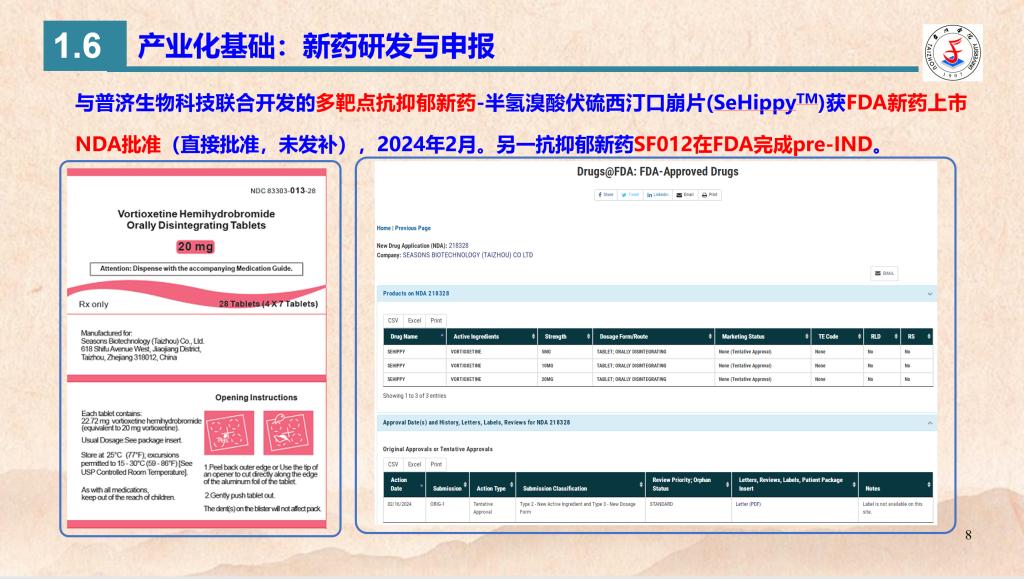
Task: Export the Original Approvals table as CSV
Action: coord(392,464)
